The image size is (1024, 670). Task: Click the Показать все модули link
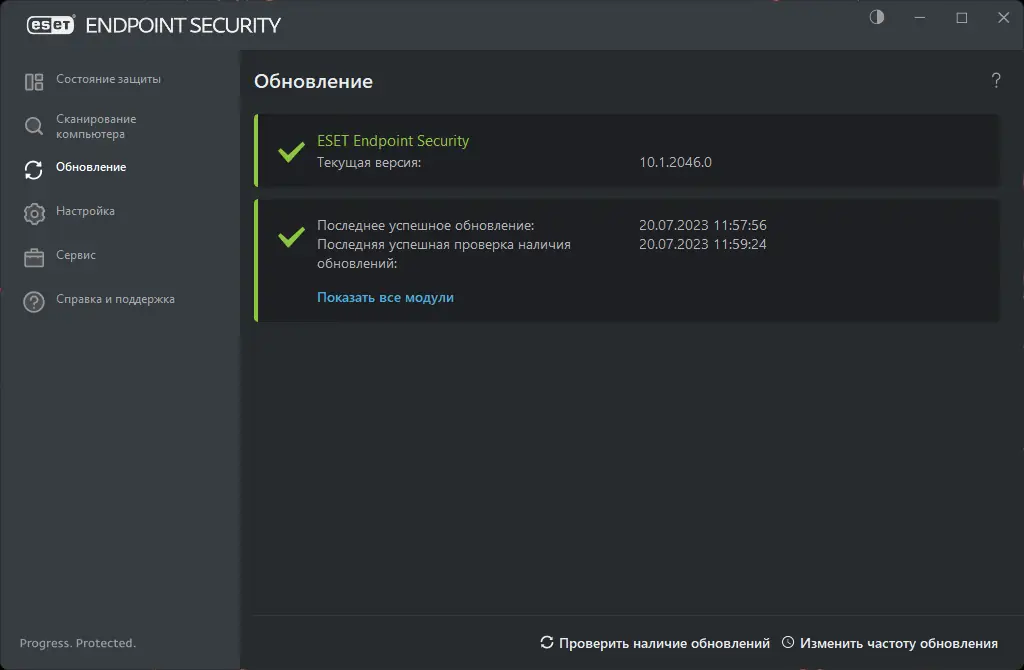tap(385, 297)
